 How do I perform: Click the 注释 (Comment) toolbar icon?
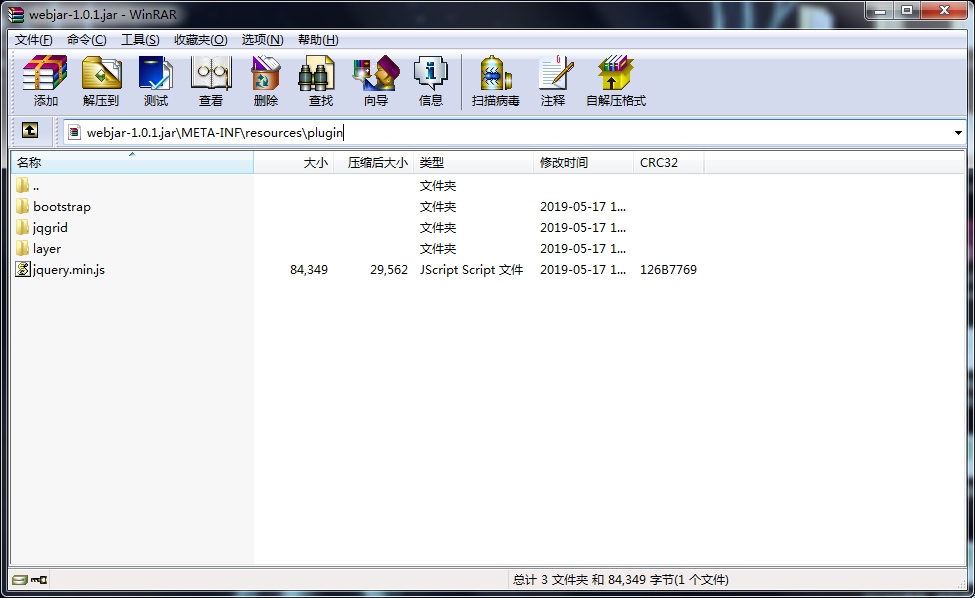tap(555, 73)
